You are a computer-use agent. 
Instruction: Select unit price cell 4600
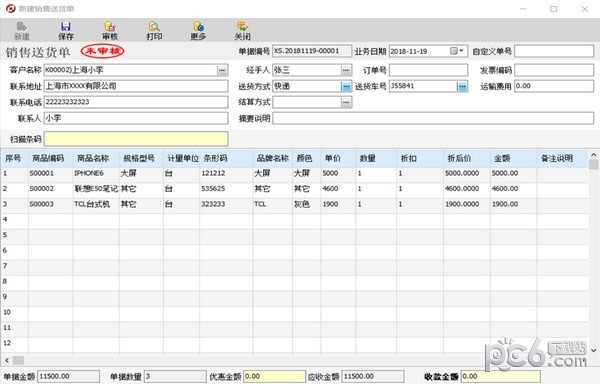[x=338, y=189]
